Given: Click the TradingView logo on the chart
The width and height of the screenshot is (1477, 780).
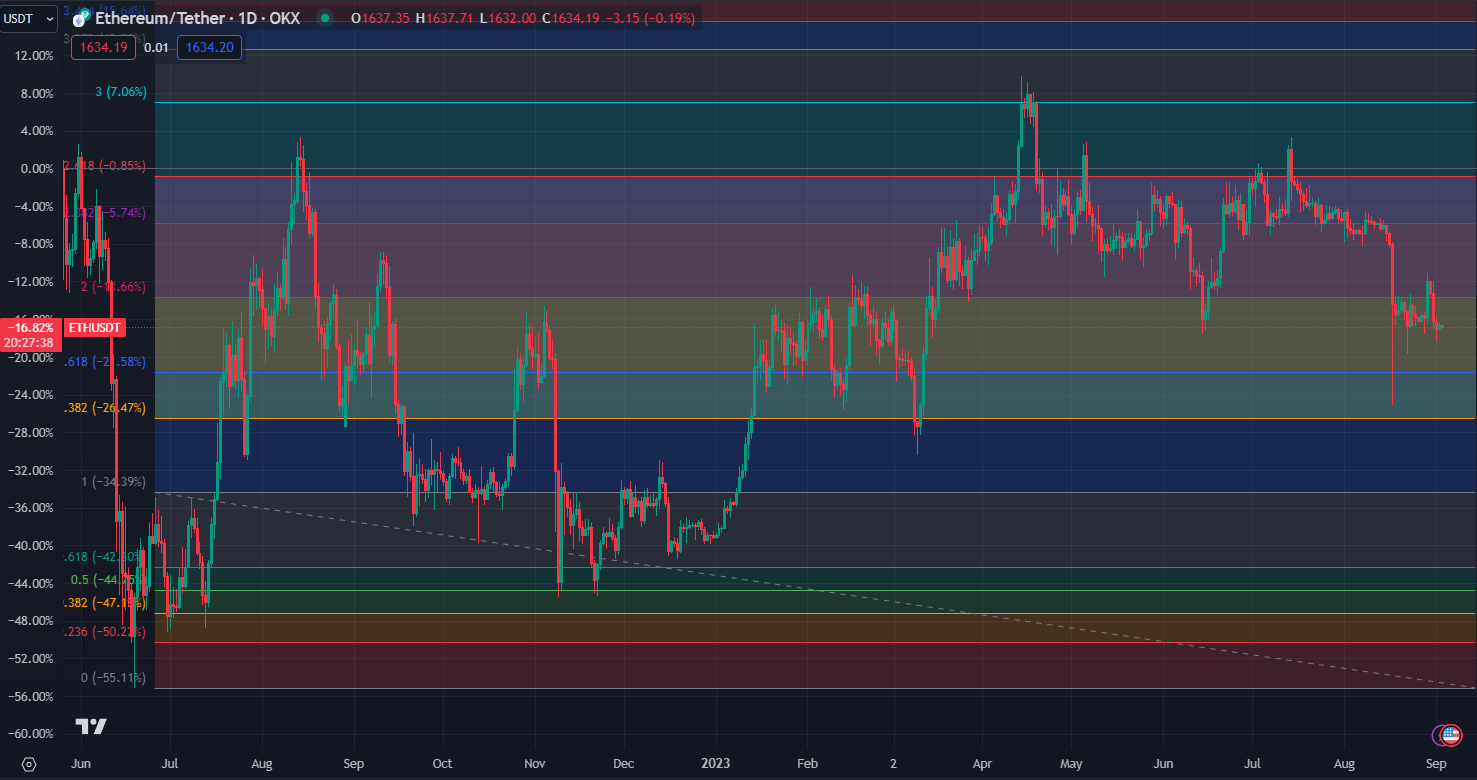Looking at the screenshot, I should click(x=92, y=726).
